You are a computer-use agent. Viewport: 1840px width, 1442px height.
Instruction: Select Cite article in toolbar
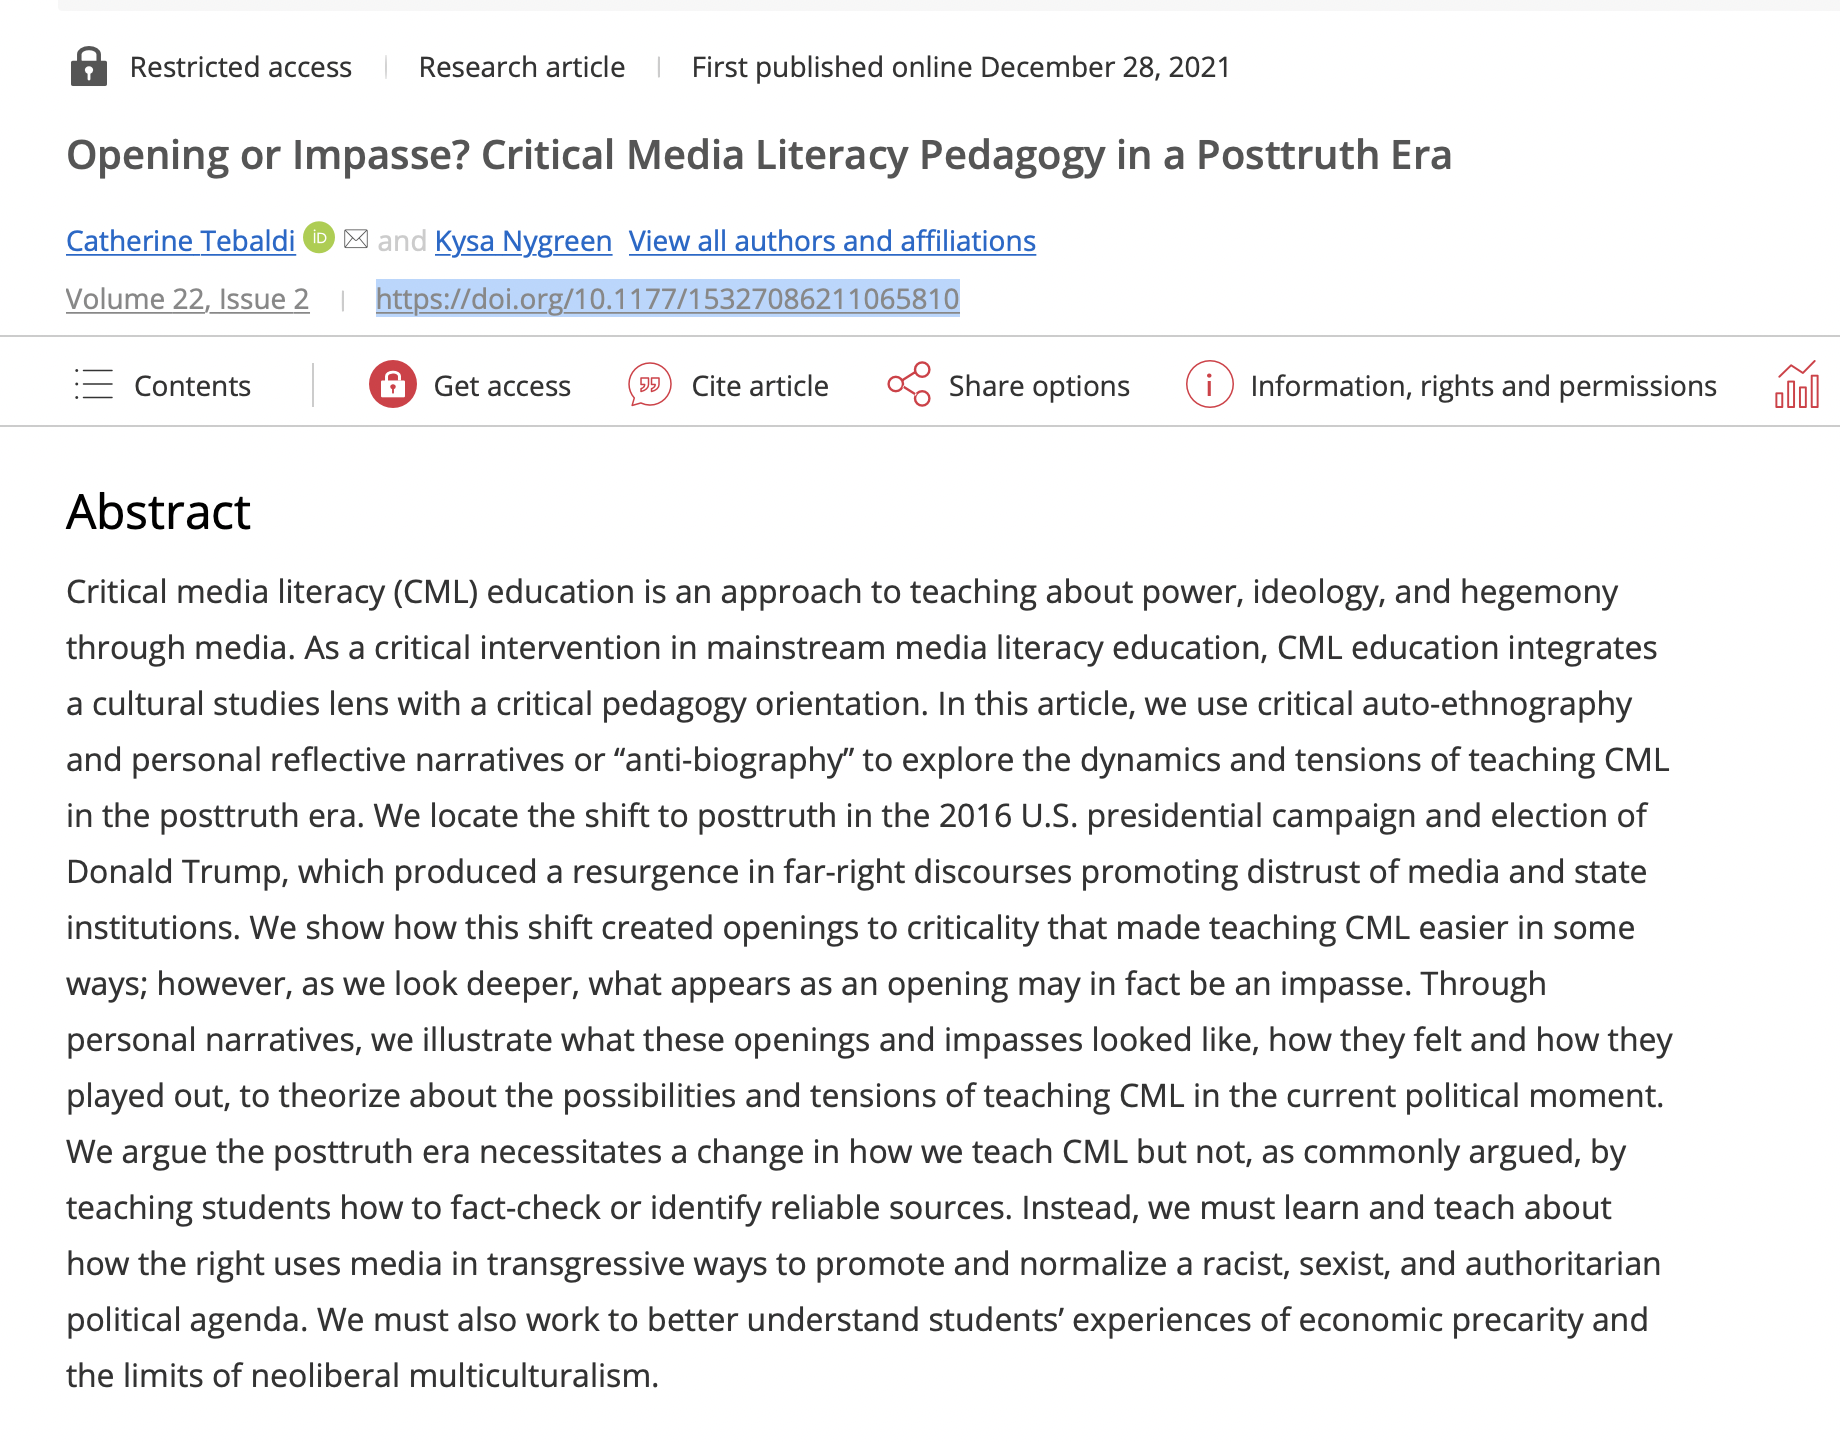click(760, 386)
